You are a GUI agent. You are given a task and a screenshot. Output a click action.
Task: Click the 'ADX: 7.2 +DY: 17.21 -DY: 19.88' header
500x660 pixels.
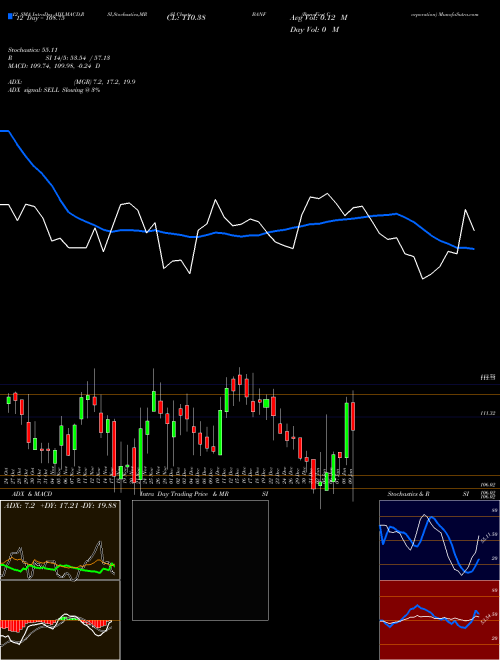click(60, 505)
